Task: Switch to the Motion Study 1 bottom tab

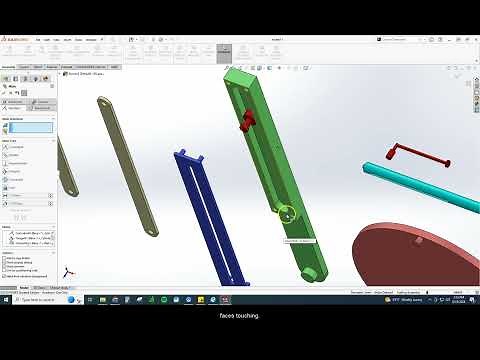Action: coord(59,288)
